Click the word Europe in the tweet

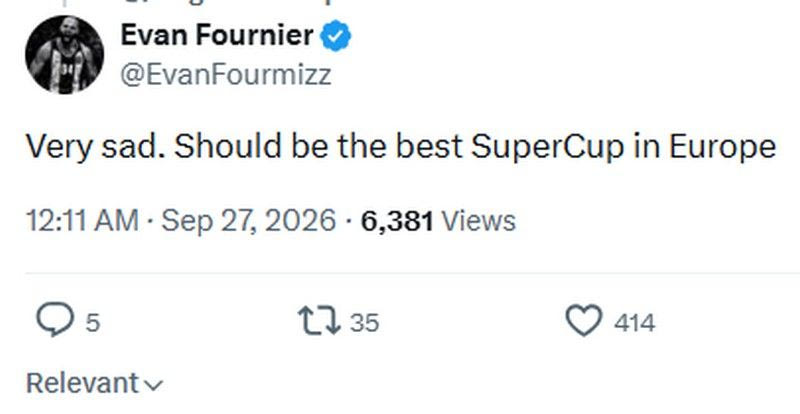click(x=722, y=148)
